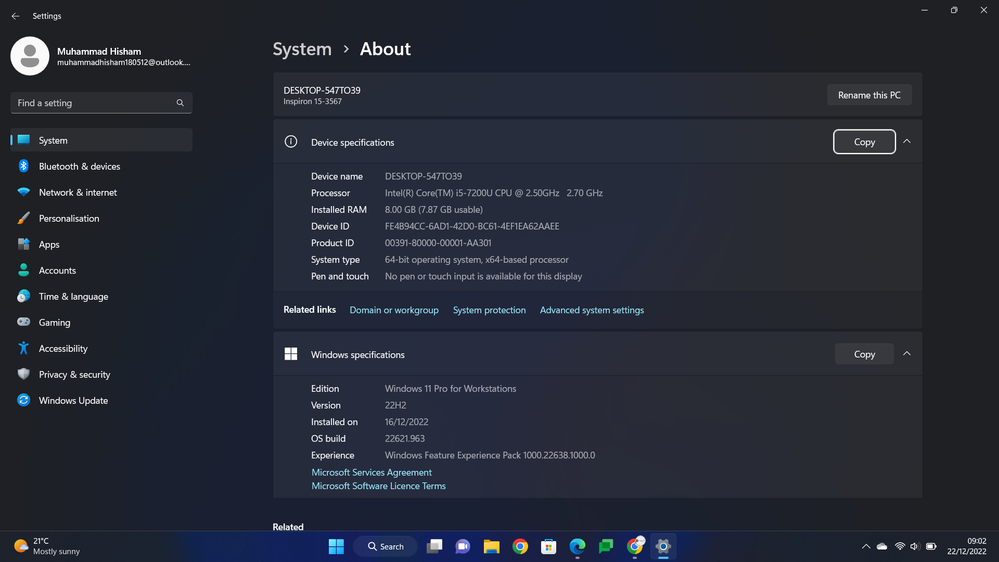Copy the Device specifications

(864, 142)
